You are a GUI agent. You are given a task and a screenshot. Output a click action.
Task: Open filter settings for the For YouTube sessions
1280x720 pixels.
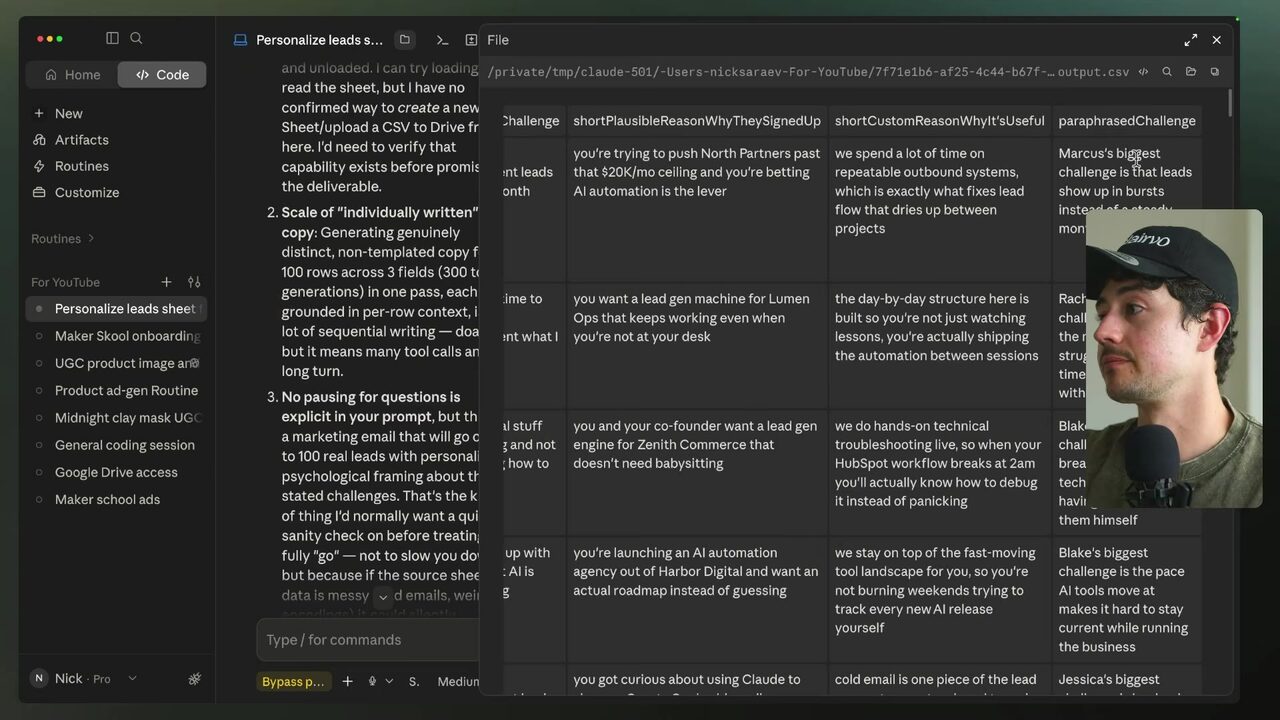pos(194,282)
